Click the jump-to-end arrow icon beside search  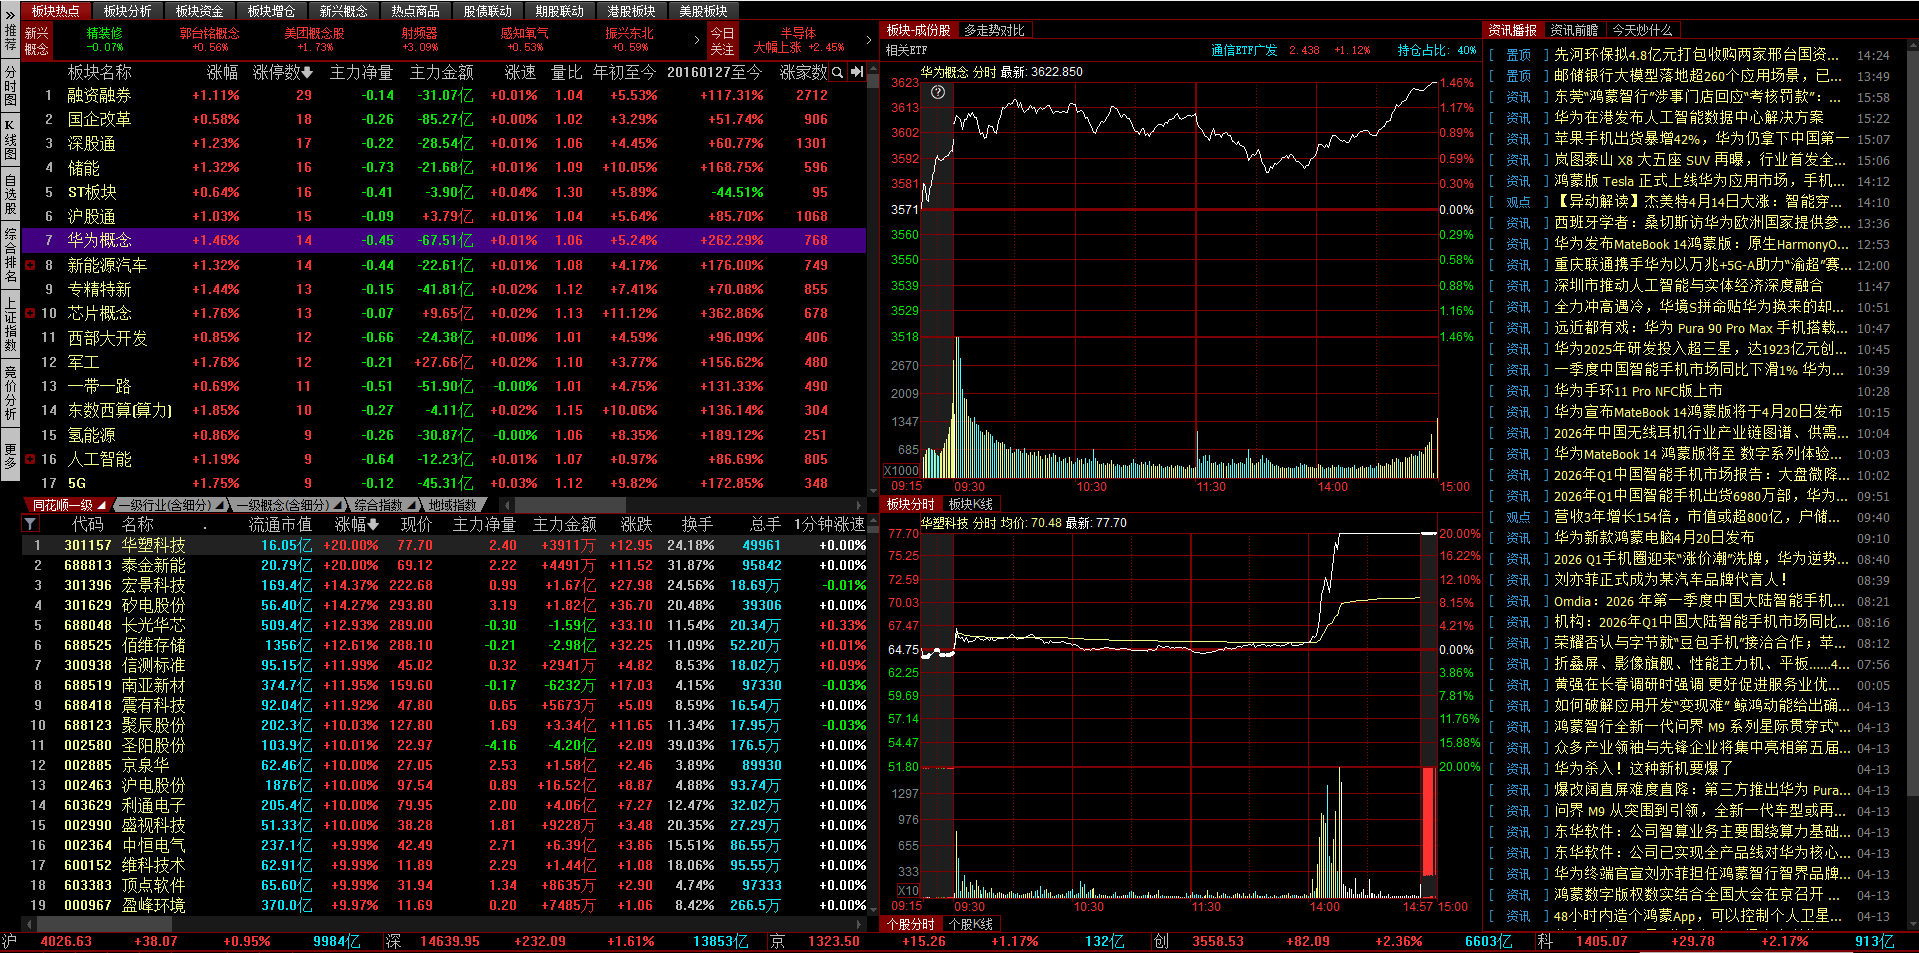click(x=857, y=72)
